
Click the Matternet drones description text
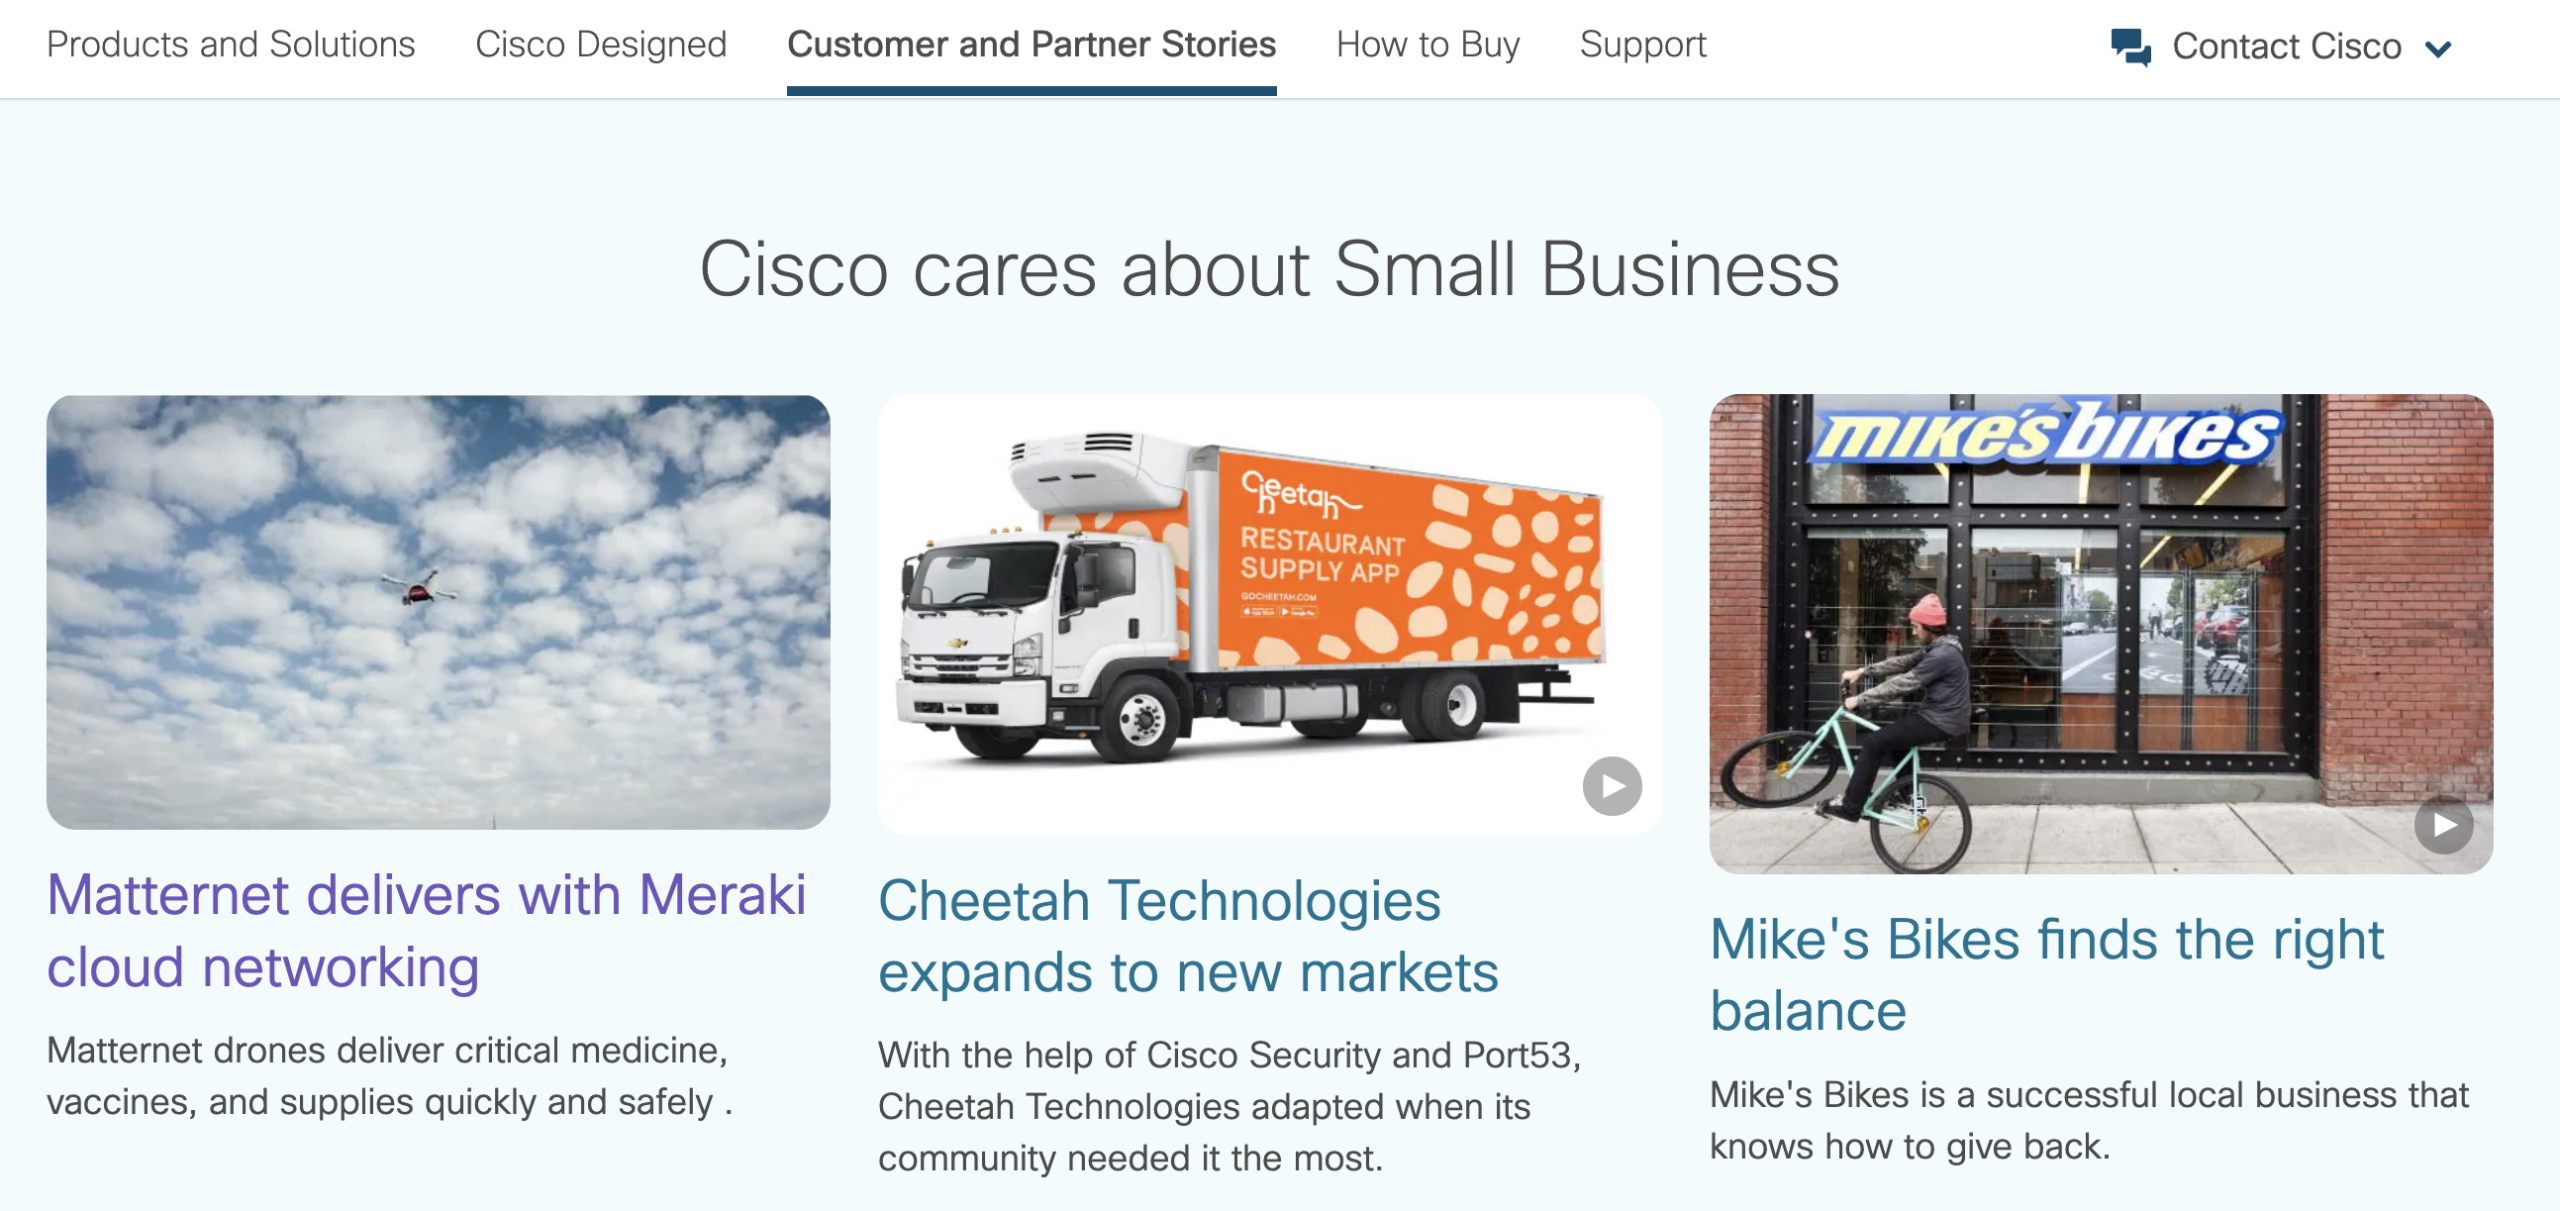pyautogui.click(x=390, y=1076)
